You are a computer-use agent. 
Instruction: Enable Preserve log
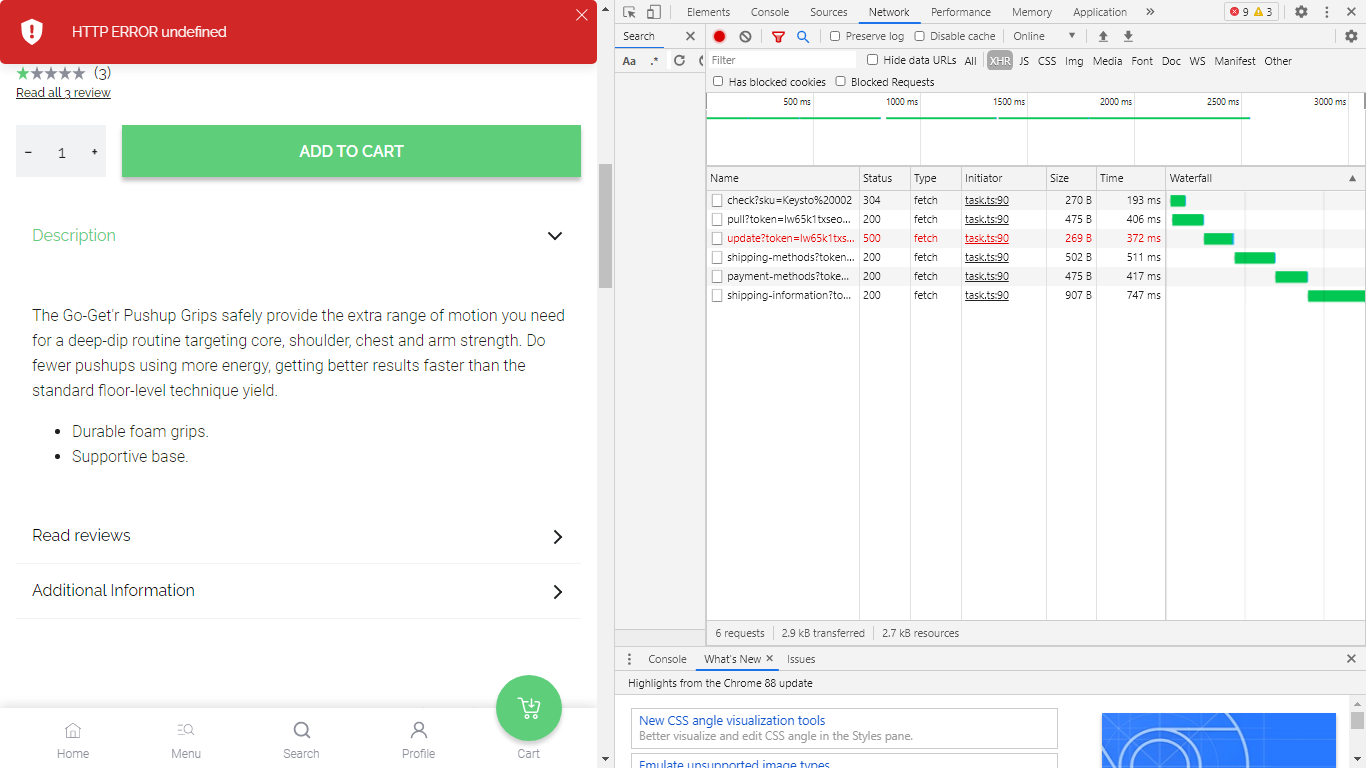coord(835,35)
